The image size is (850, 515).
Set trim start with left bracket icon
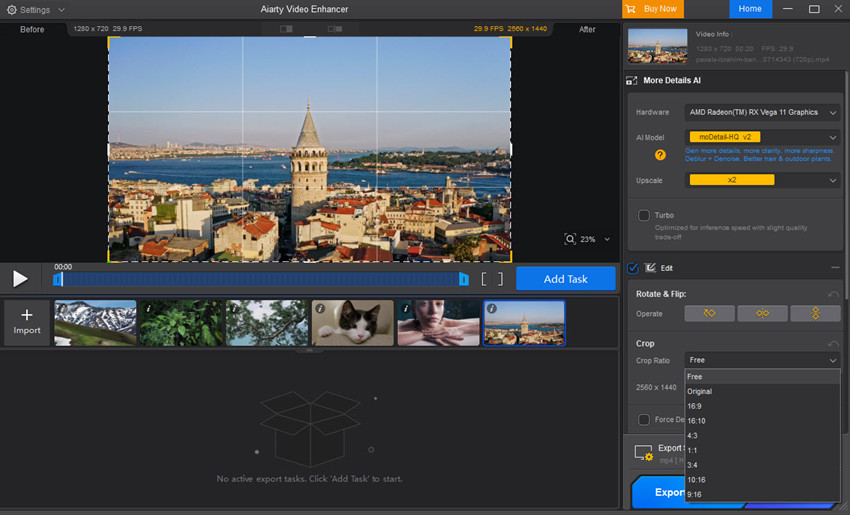click(484, 279)
